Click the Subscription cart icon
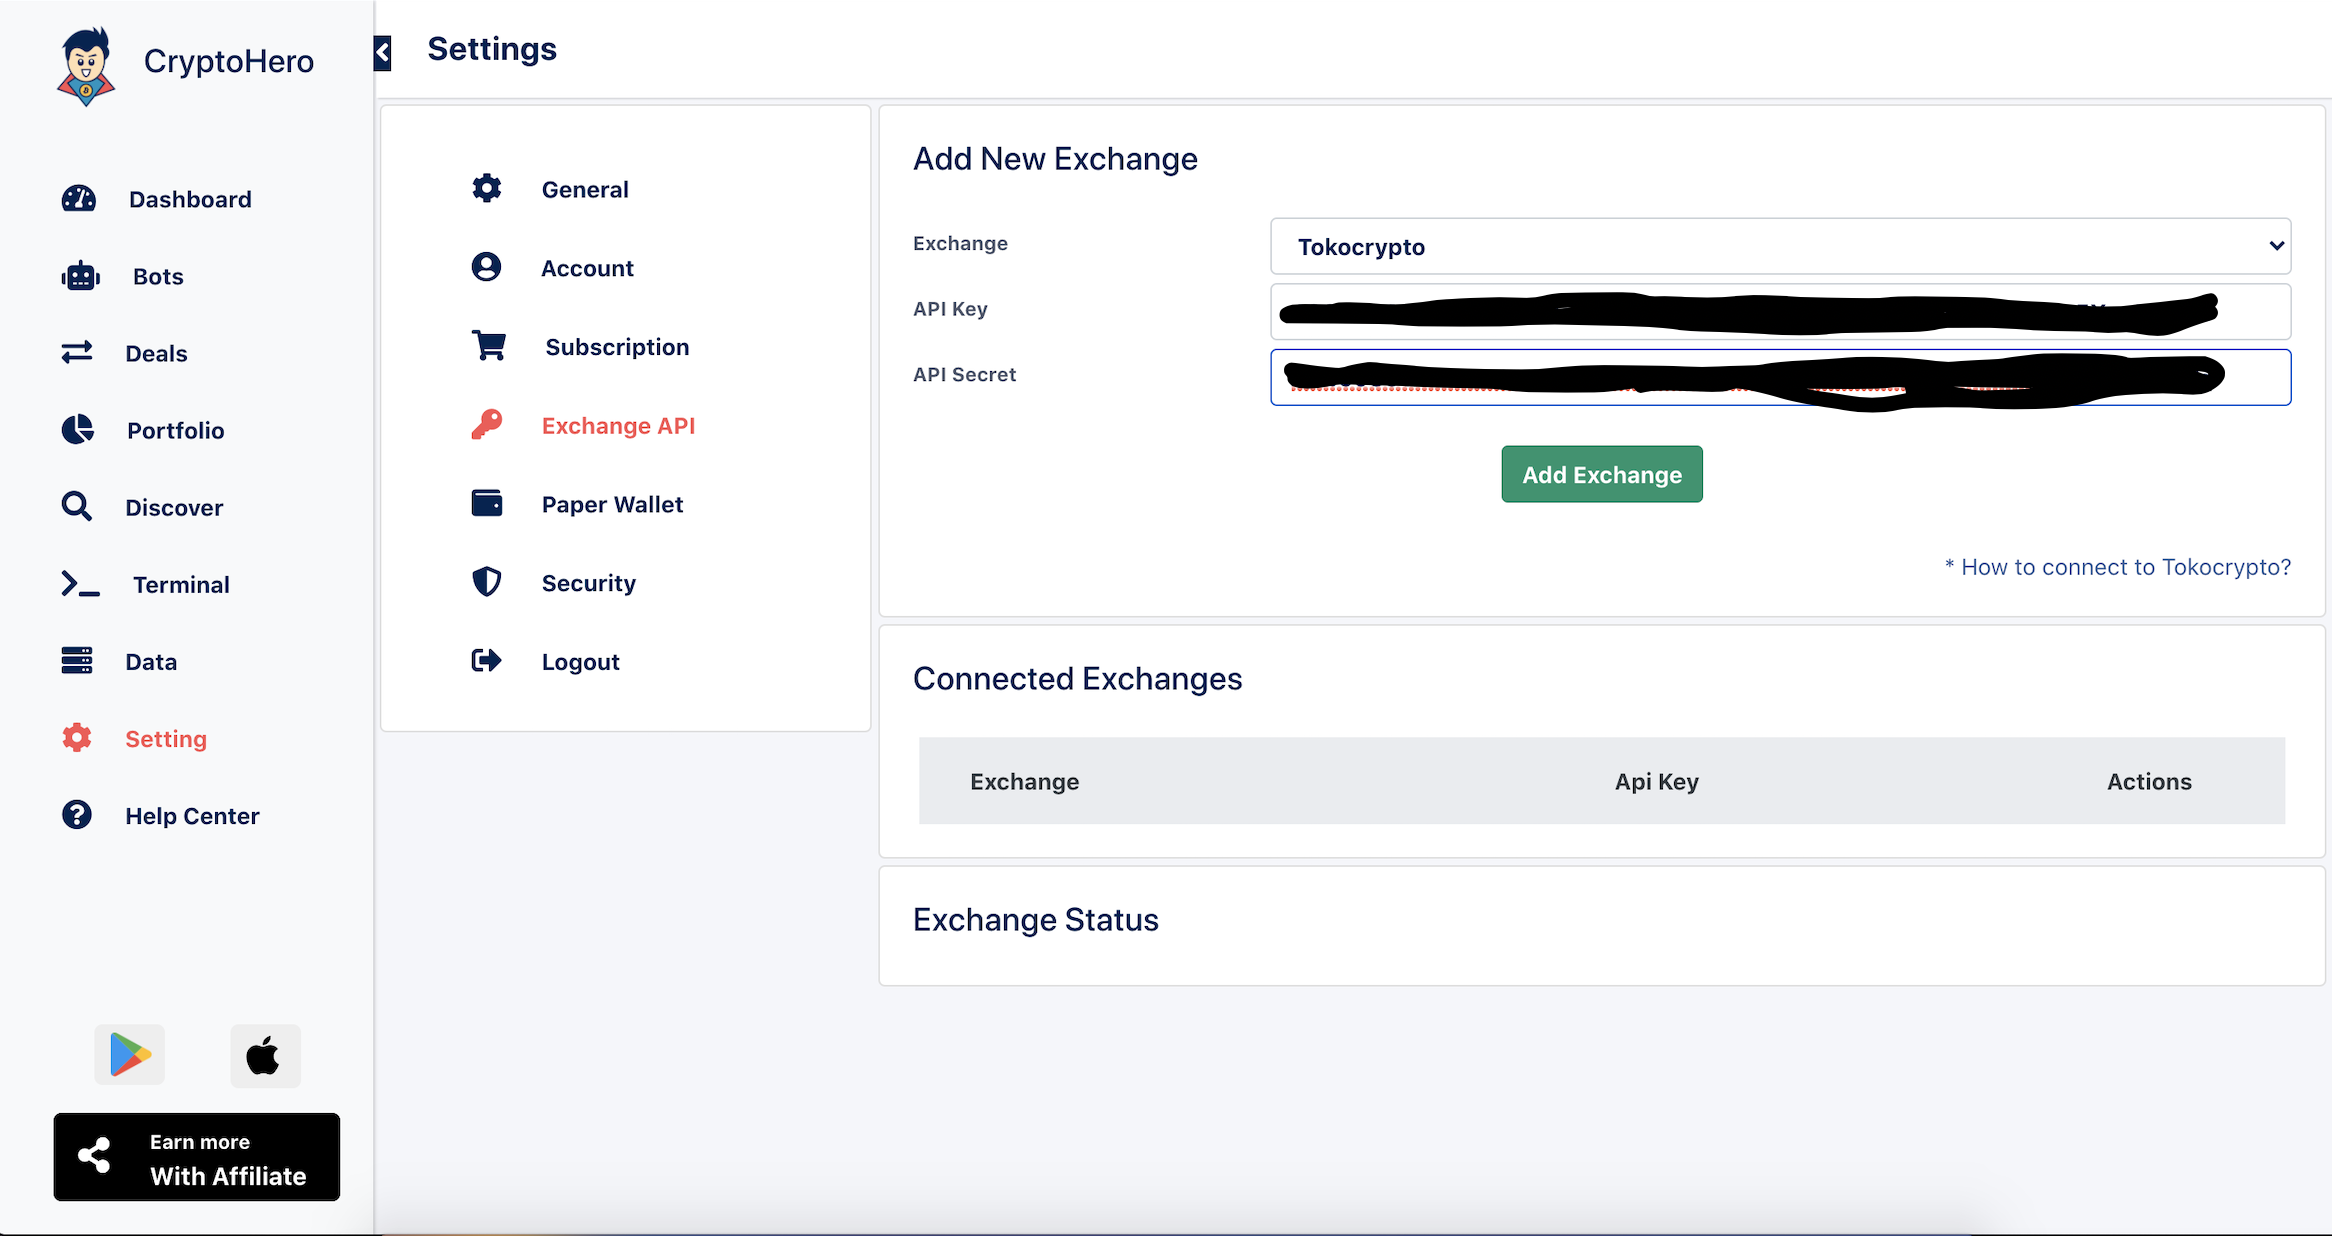The width and height of the screenshot is (2332, 1236). pyautogui.click(x=489, y=346)
